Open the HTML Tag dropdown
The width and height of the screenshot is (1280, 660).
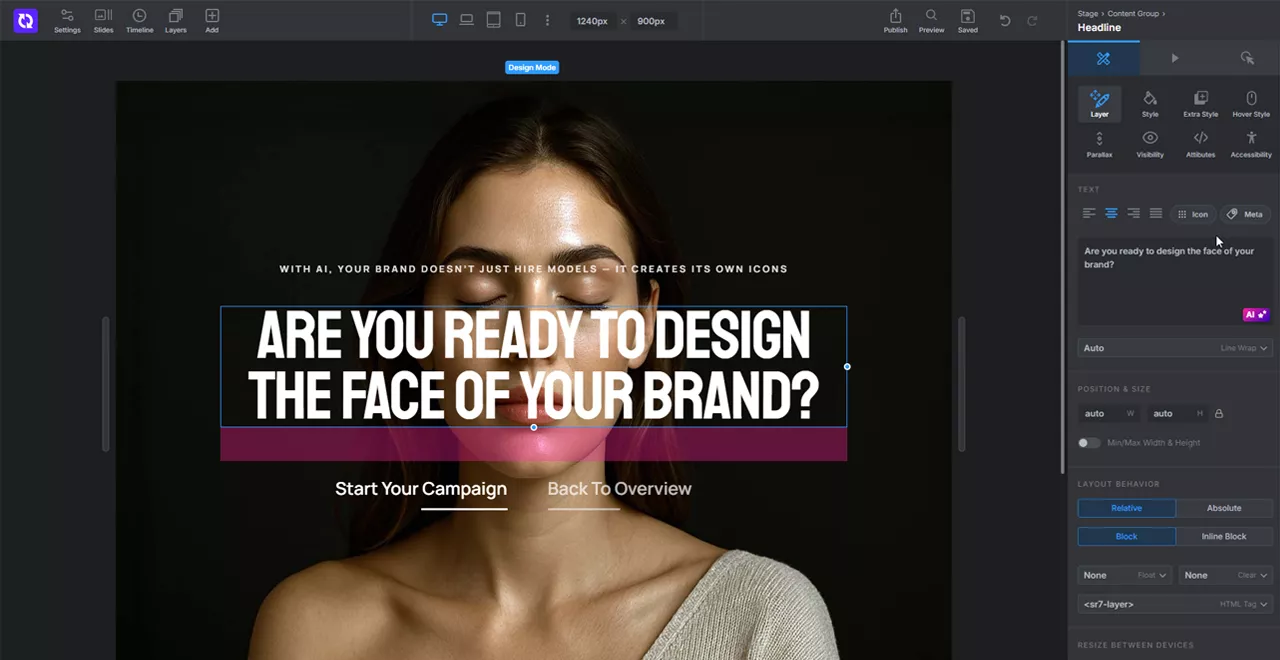pyautogui.click(x=1174, y=604)
